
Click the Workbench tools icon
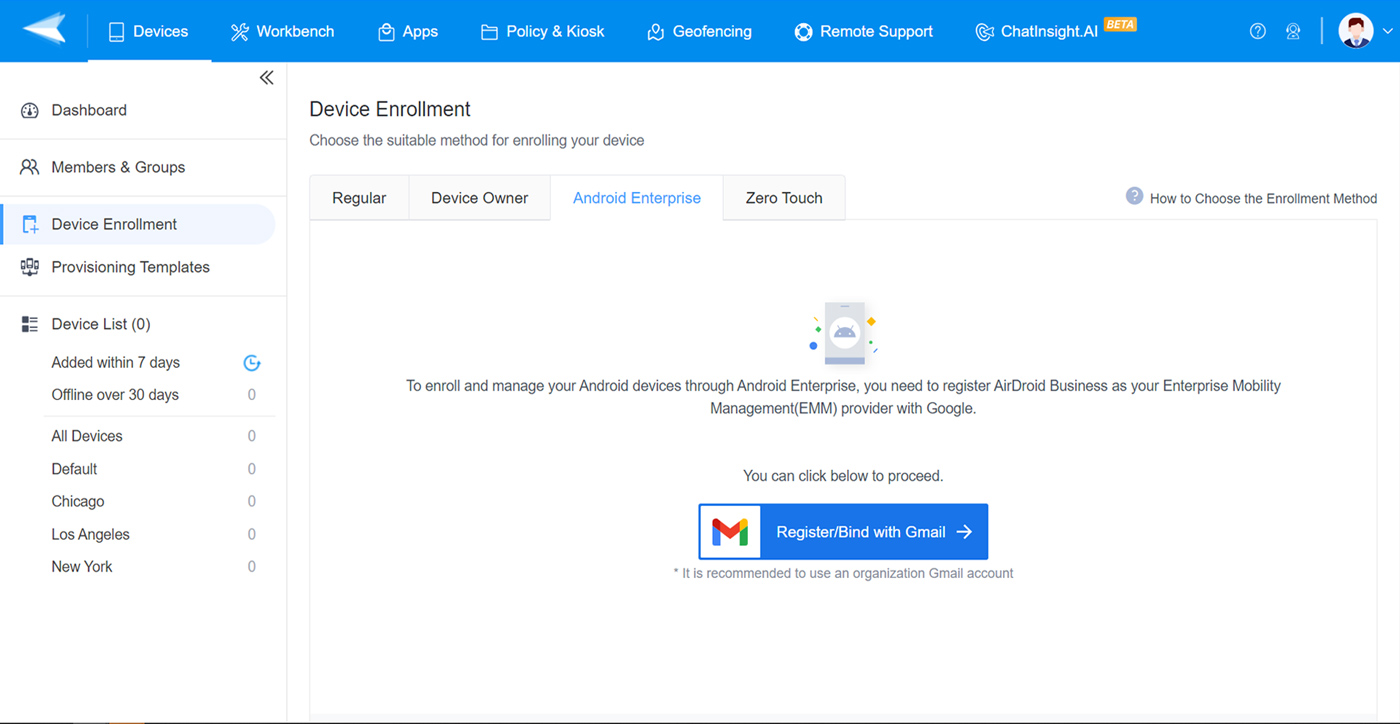pyautogui.click(x=239, y=32)
